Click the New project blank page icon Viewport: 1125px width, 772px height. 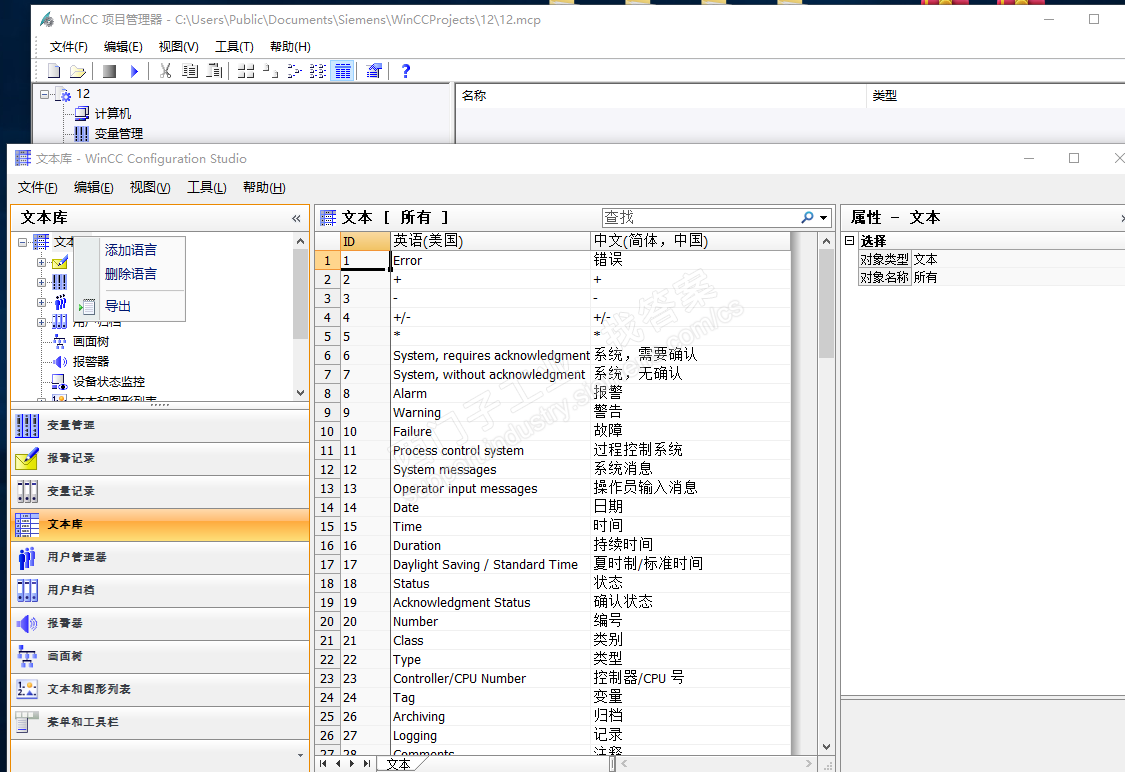click(x=54, y=71)
